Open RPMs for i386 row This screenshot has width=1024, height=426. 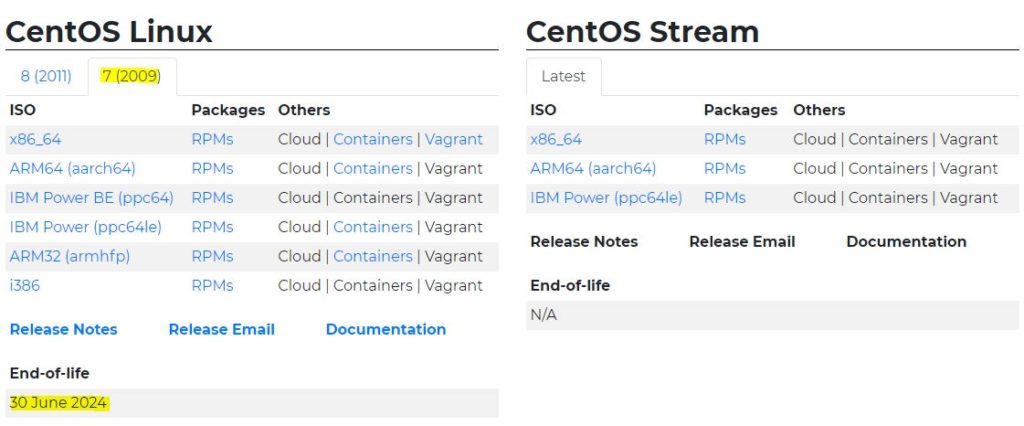[x=212, y=285]
